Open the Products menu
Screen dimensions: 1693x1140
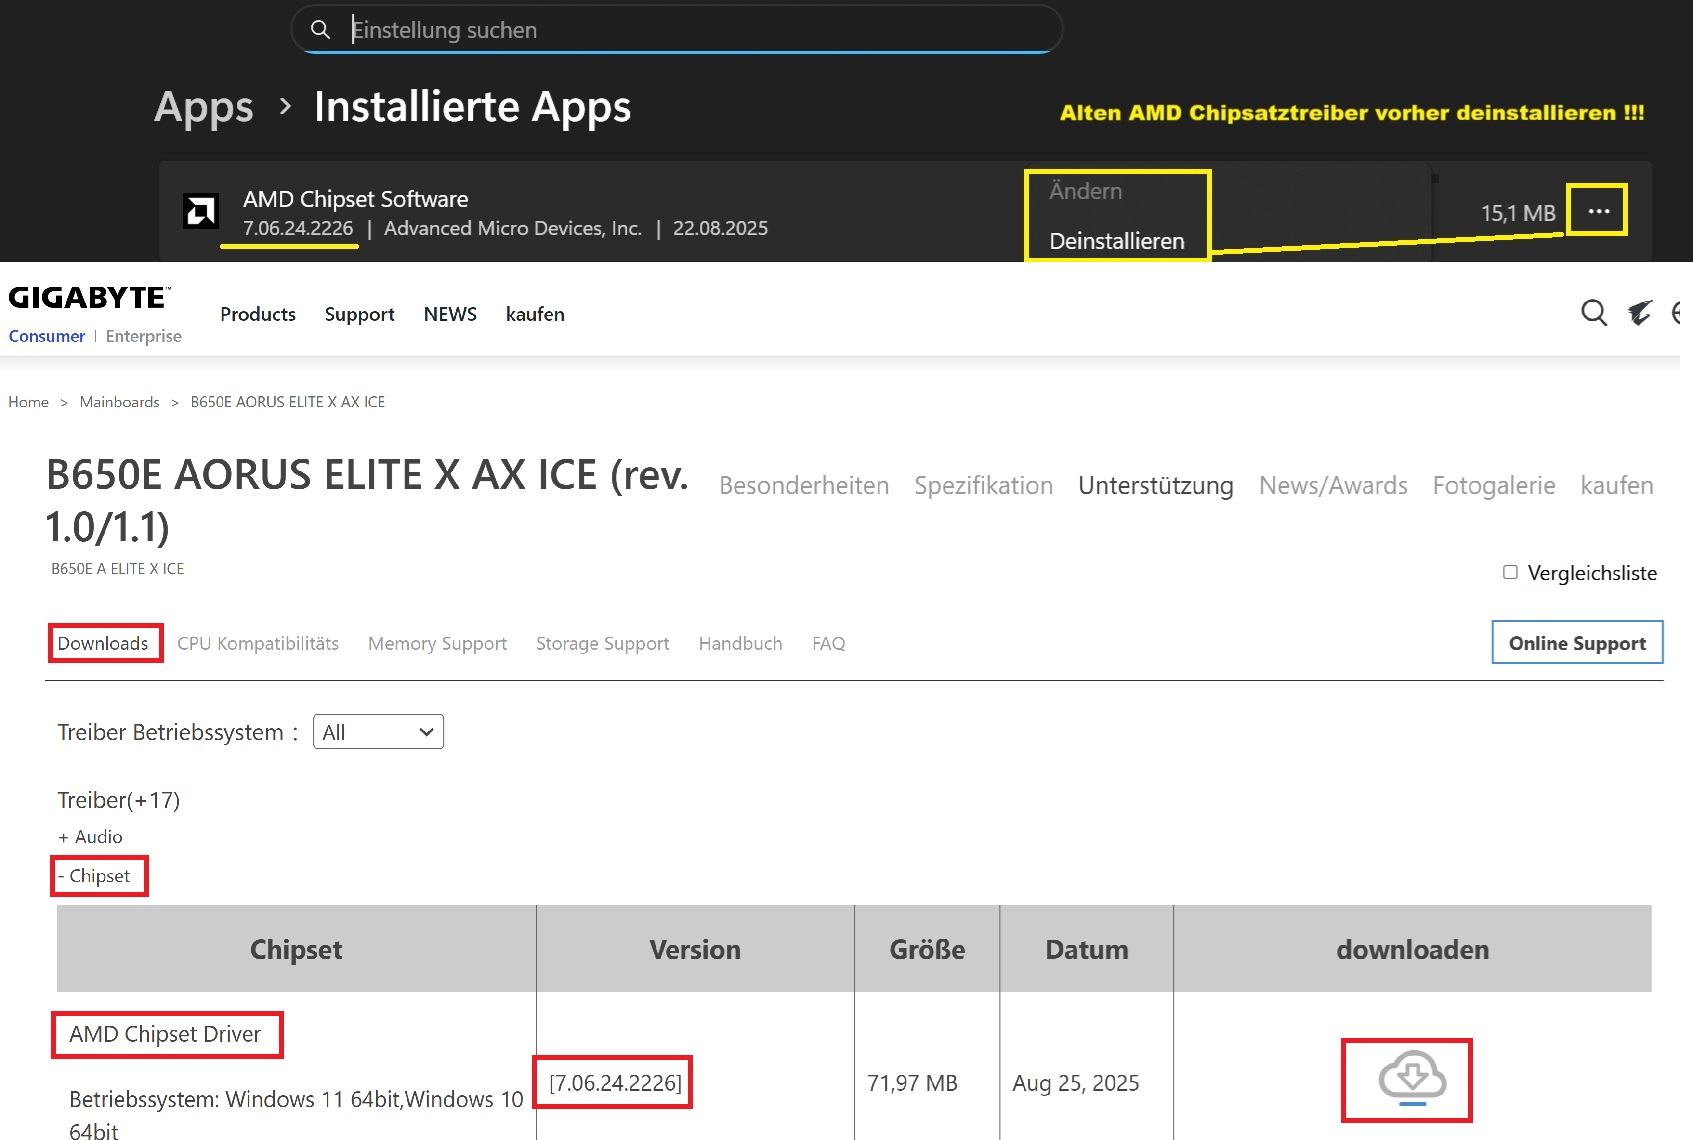point(258,314)
